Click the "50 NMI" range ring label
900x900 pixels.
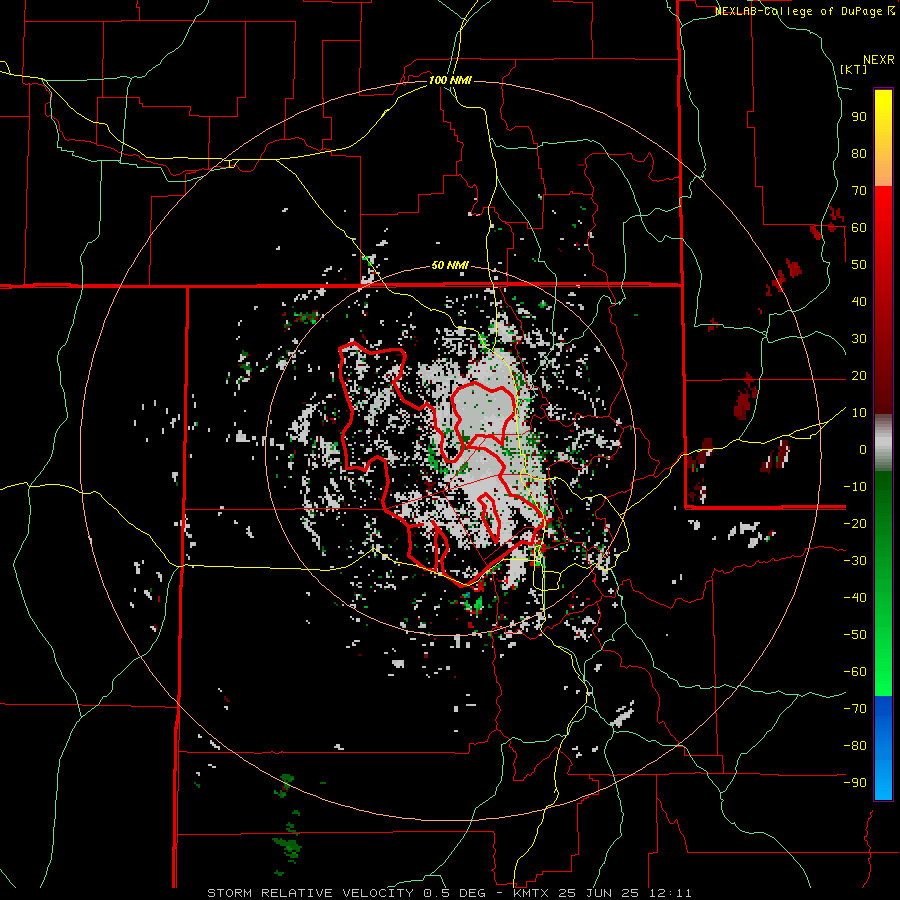pyautogui.click(x=450, y=265)
